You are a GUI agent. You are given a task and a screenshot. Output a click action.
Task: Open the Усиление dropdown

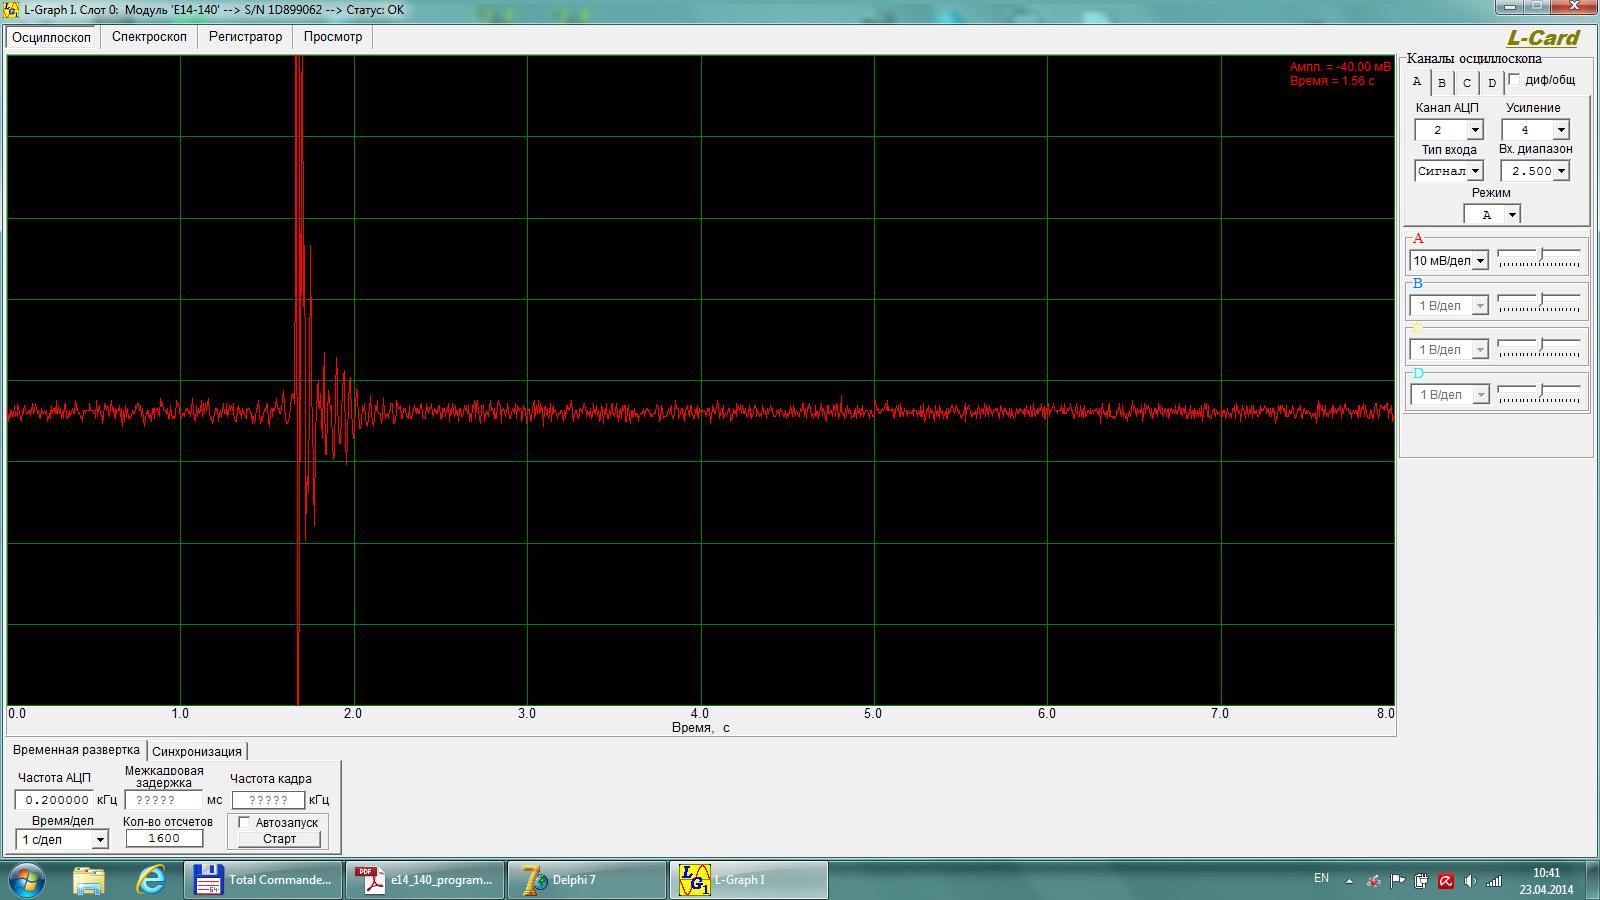(1561, 130)
